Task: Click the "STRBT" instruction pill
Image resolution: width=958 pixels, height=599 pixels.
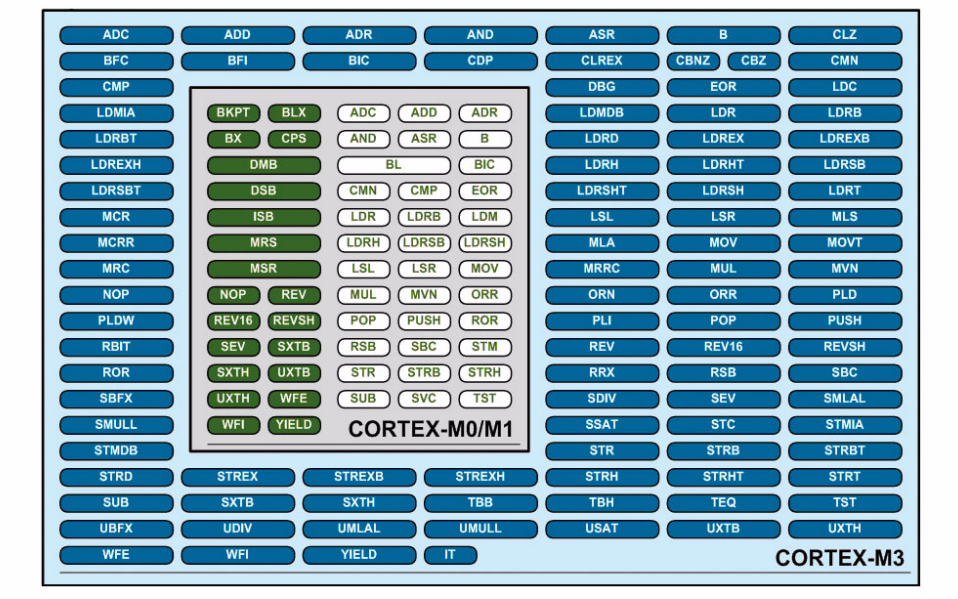Action: click(845, 450)
